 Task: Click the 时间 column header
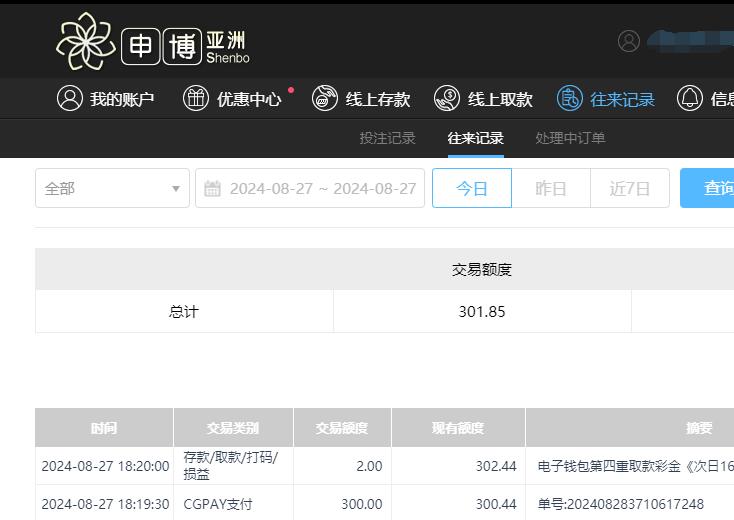(104, 427)
